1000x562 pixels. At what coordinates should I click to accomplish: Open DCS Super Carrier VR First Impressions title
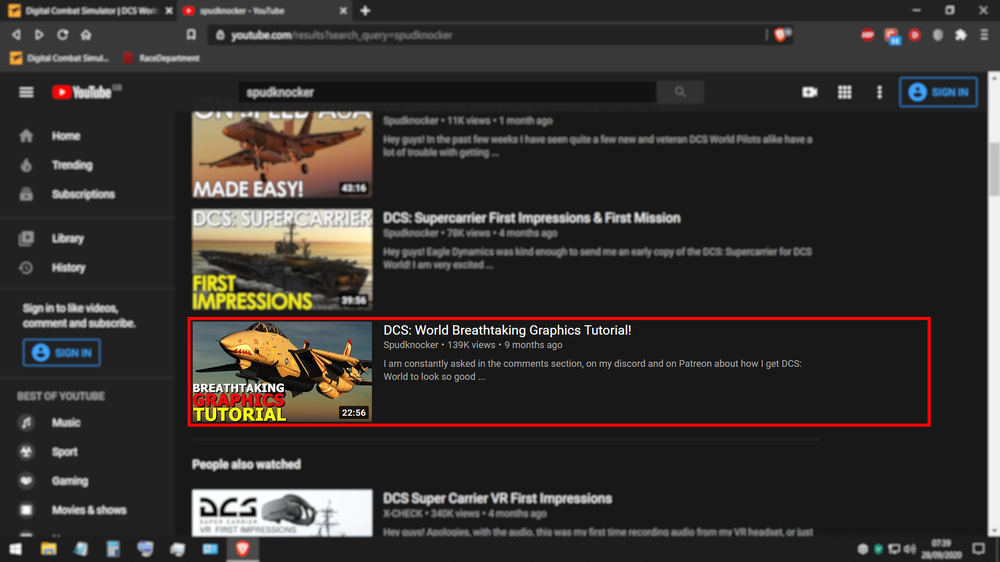tap(497, 499)
